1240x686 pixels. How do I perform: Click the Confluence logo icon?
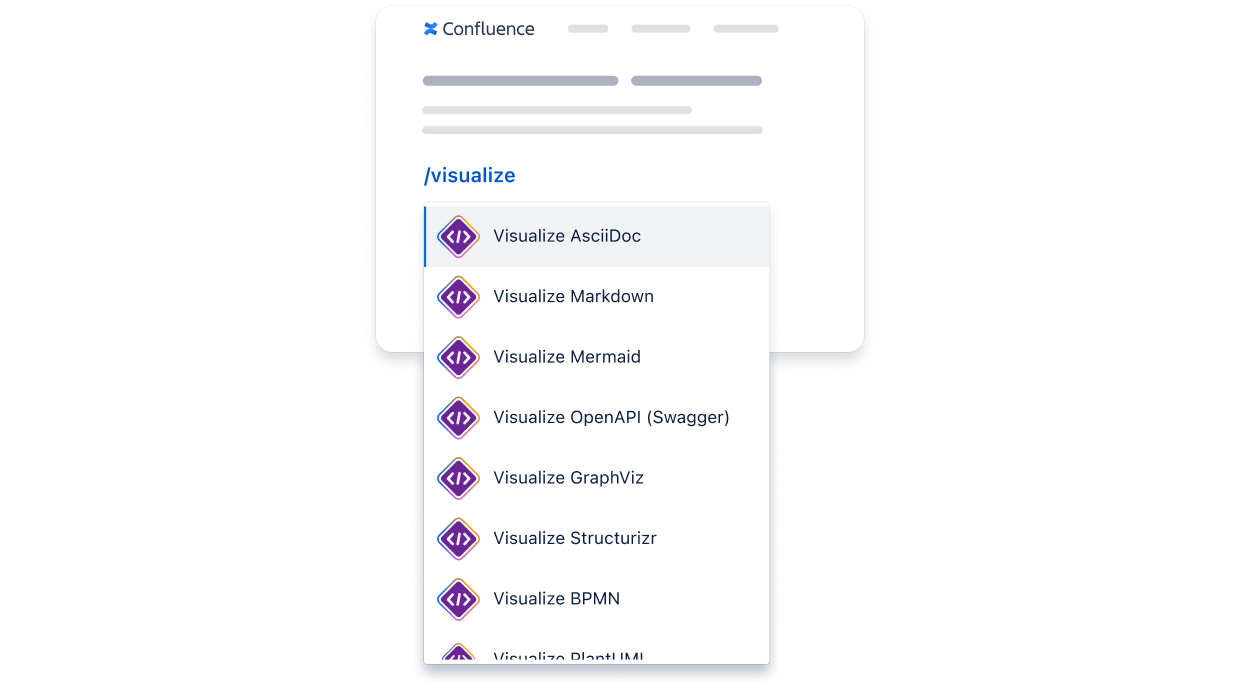click(431, 29)
